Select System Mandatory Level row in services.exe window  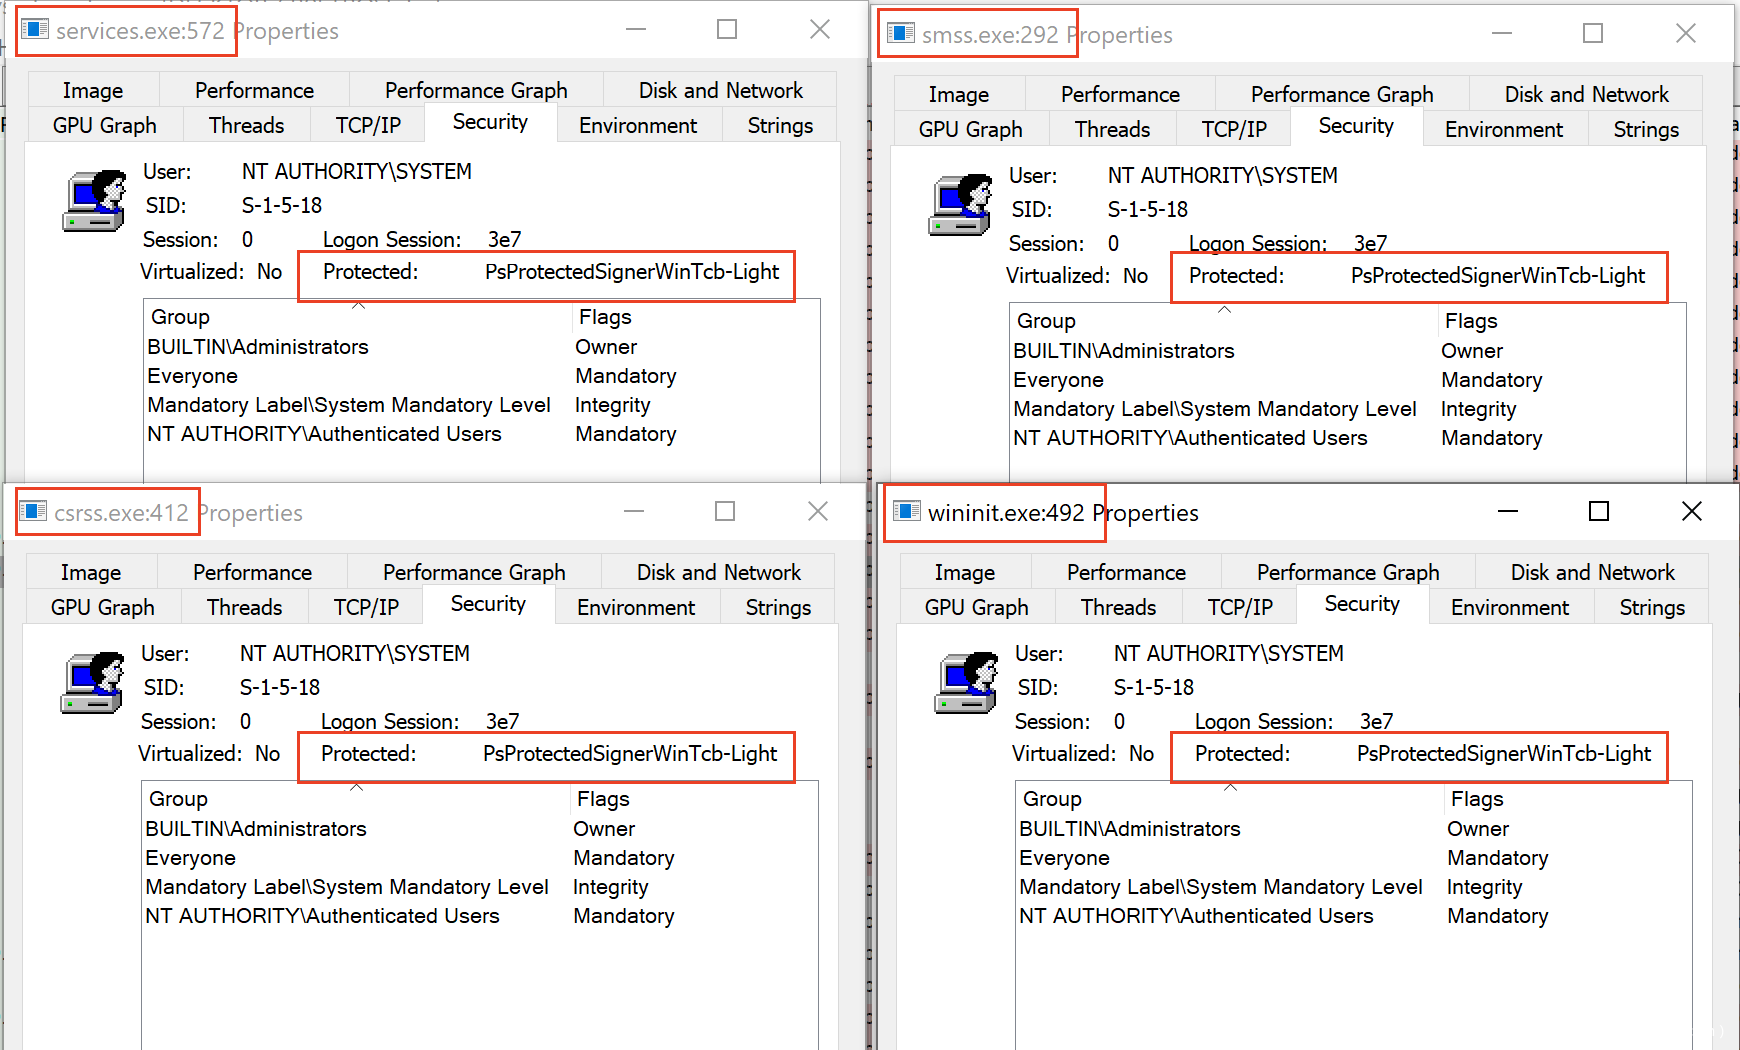[482, 405]
